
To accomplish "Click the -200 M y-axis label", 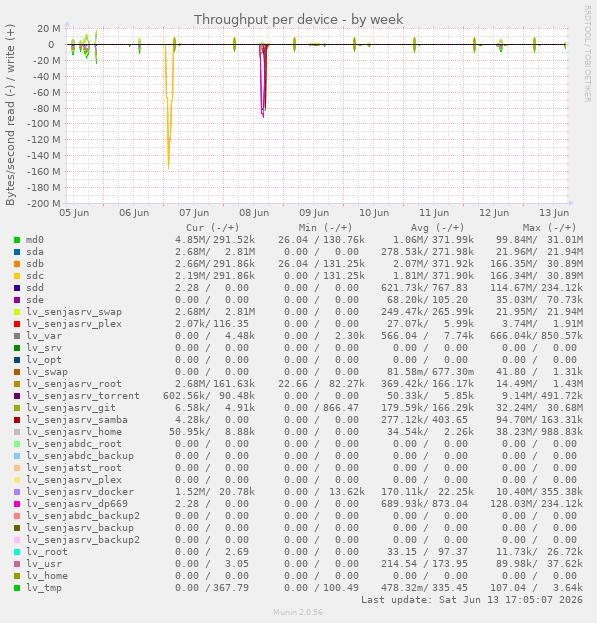I will (x=43, y=203).
